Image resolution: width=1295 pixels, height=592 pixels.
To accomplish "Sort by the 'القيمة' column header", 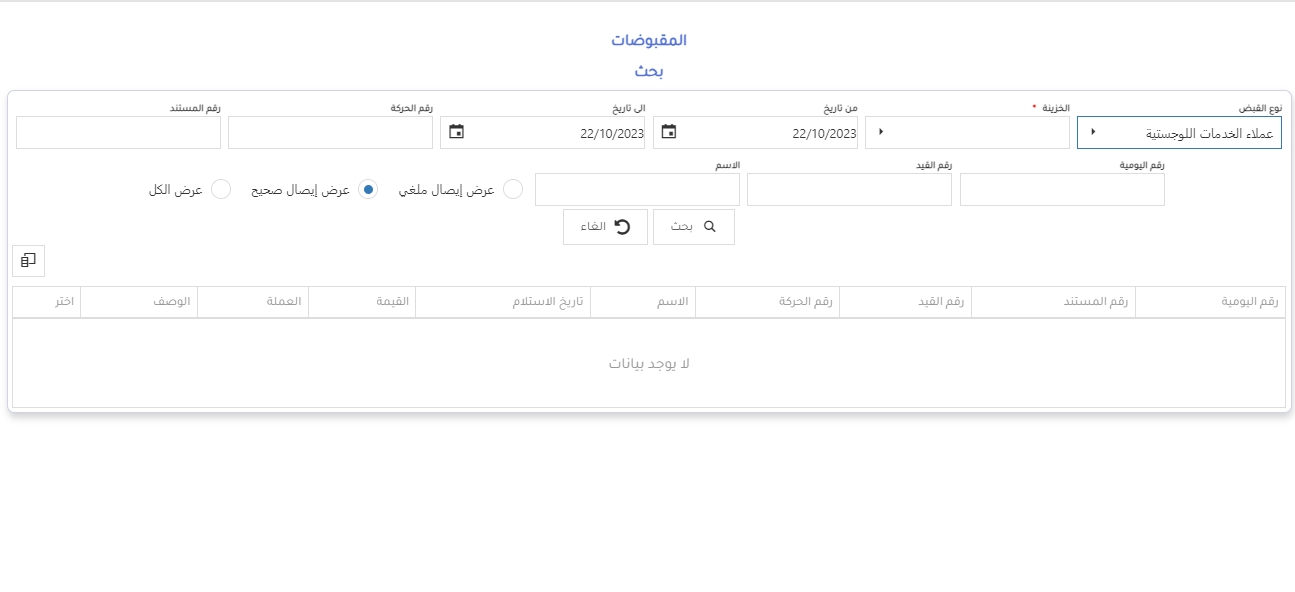I will click(361, 302).
